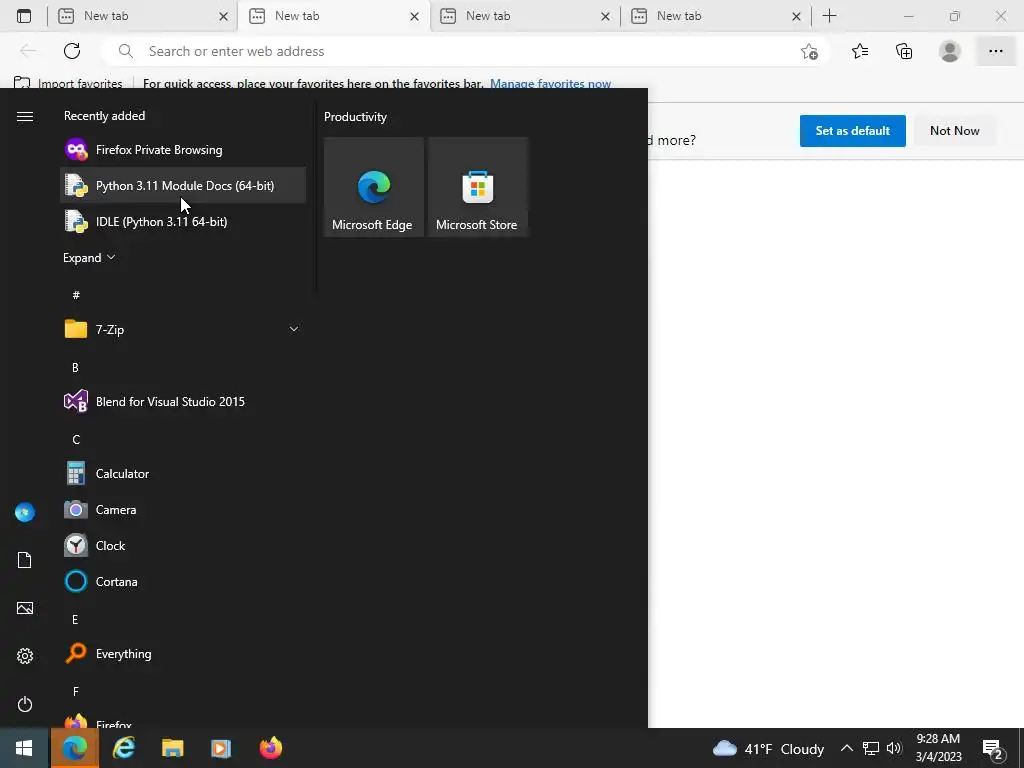Click Import favorites
Viewport: 1024px width, 768px height.
pyautogui.click(x=68, y=83)
